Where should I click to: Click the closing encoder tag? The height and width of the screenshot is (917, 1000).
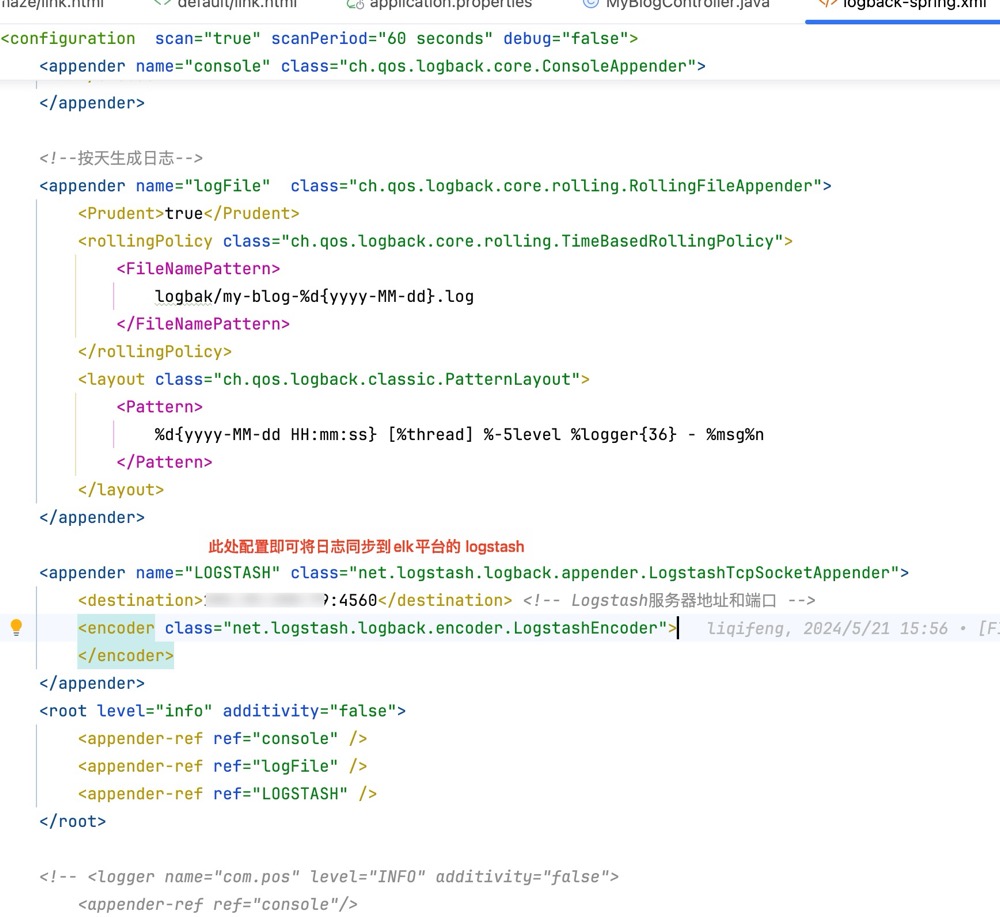[x=126, y=656]
